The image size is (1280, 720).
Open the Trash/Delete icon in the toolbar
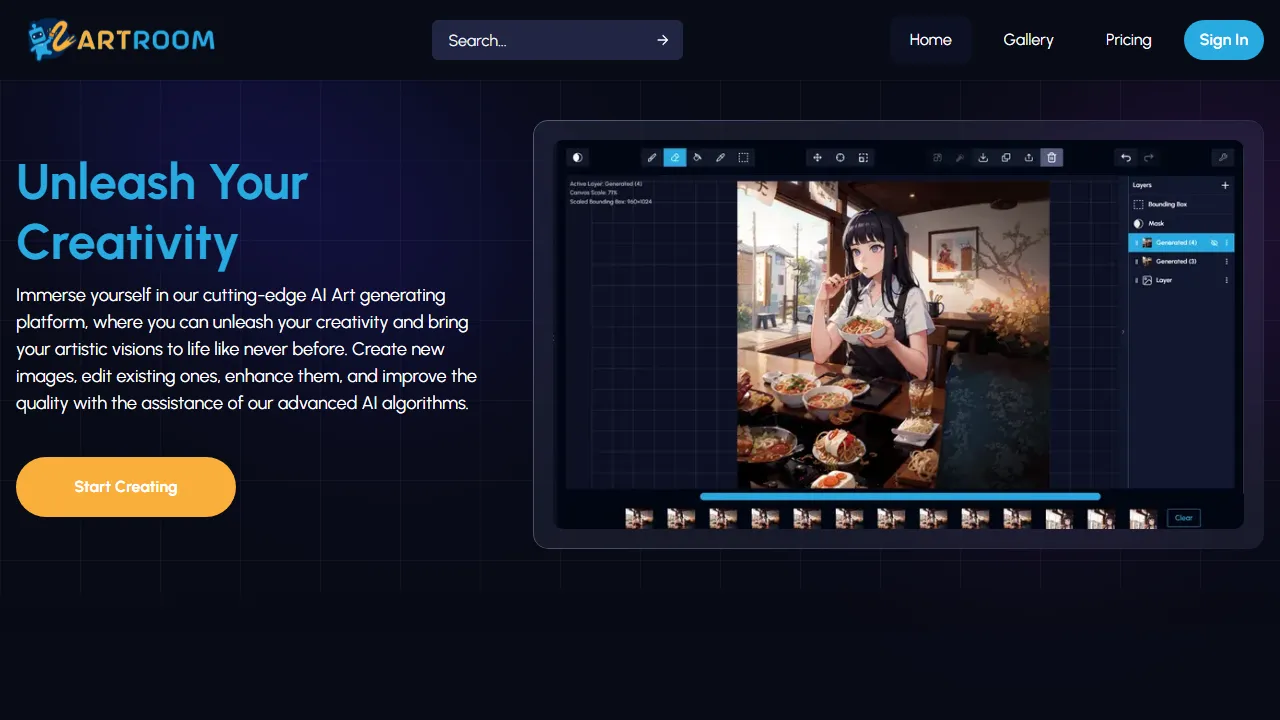point(1051,157)
